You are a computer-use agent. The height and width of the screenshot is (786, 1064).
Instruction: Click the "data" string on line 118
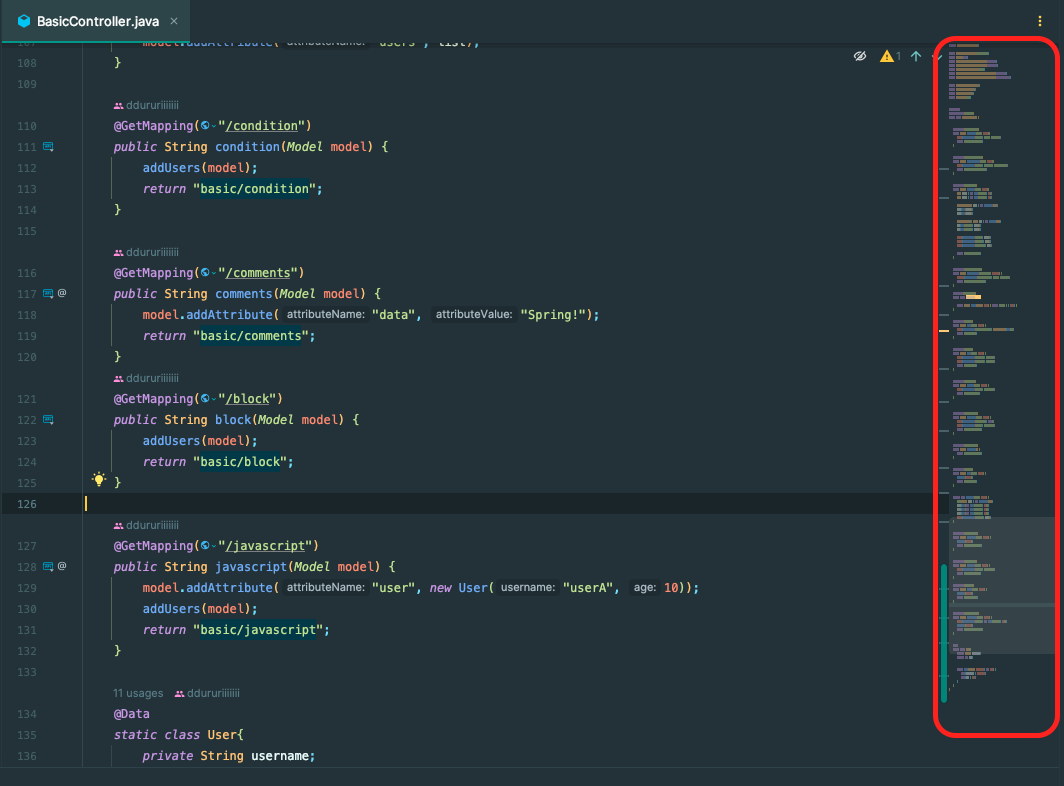[x=394, y=314]
